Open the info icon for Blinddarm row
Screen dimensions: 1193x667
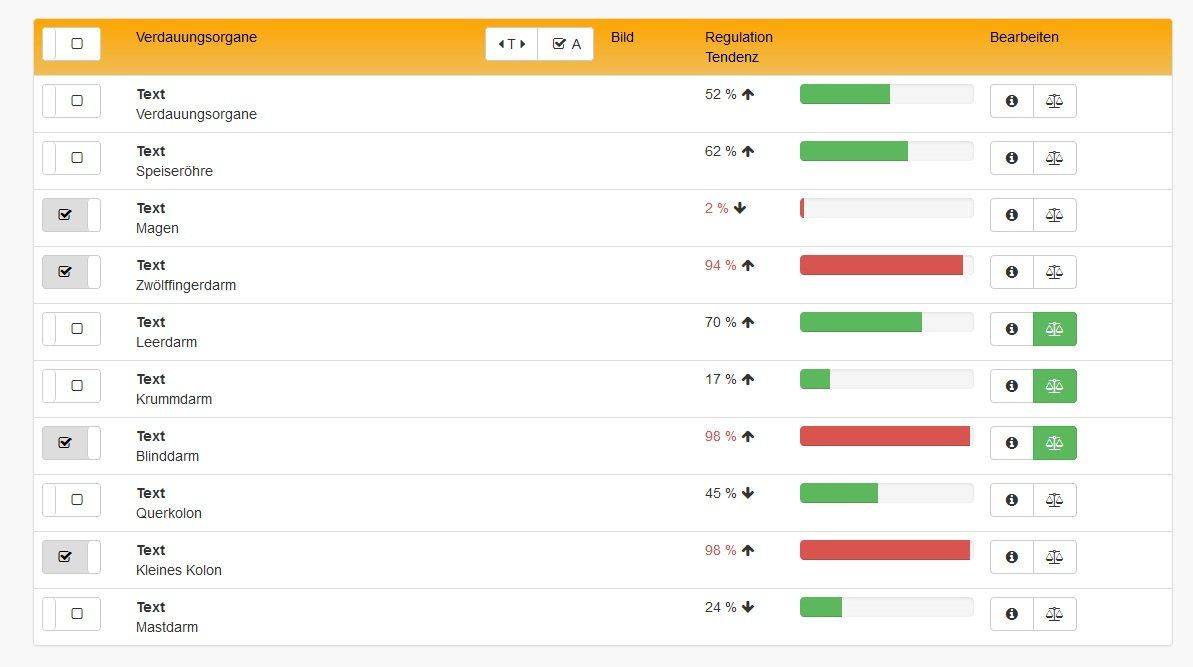pos(1011,443)
